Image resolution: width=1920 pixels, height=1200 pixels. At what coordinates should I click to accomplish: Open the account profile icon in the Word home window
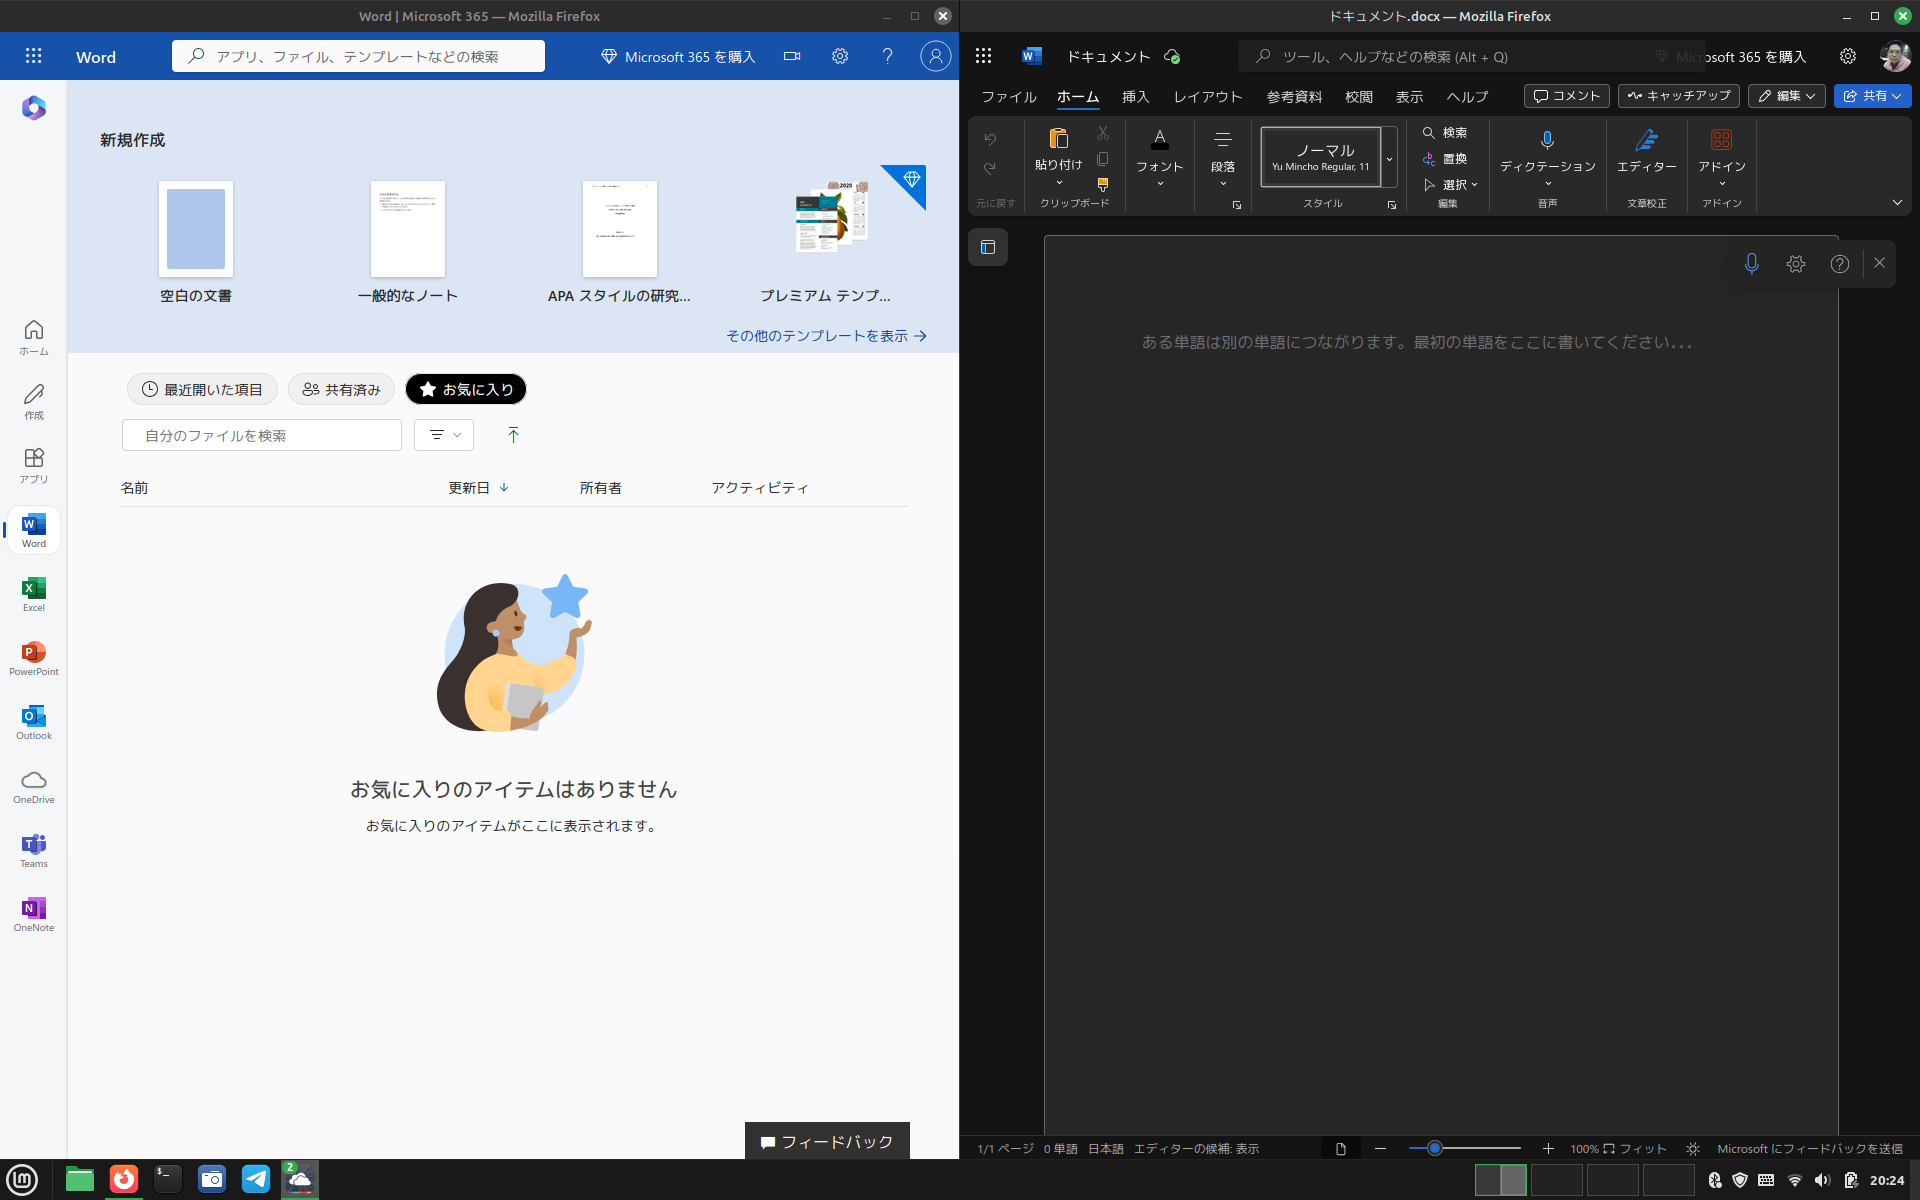tap(935, 56)
